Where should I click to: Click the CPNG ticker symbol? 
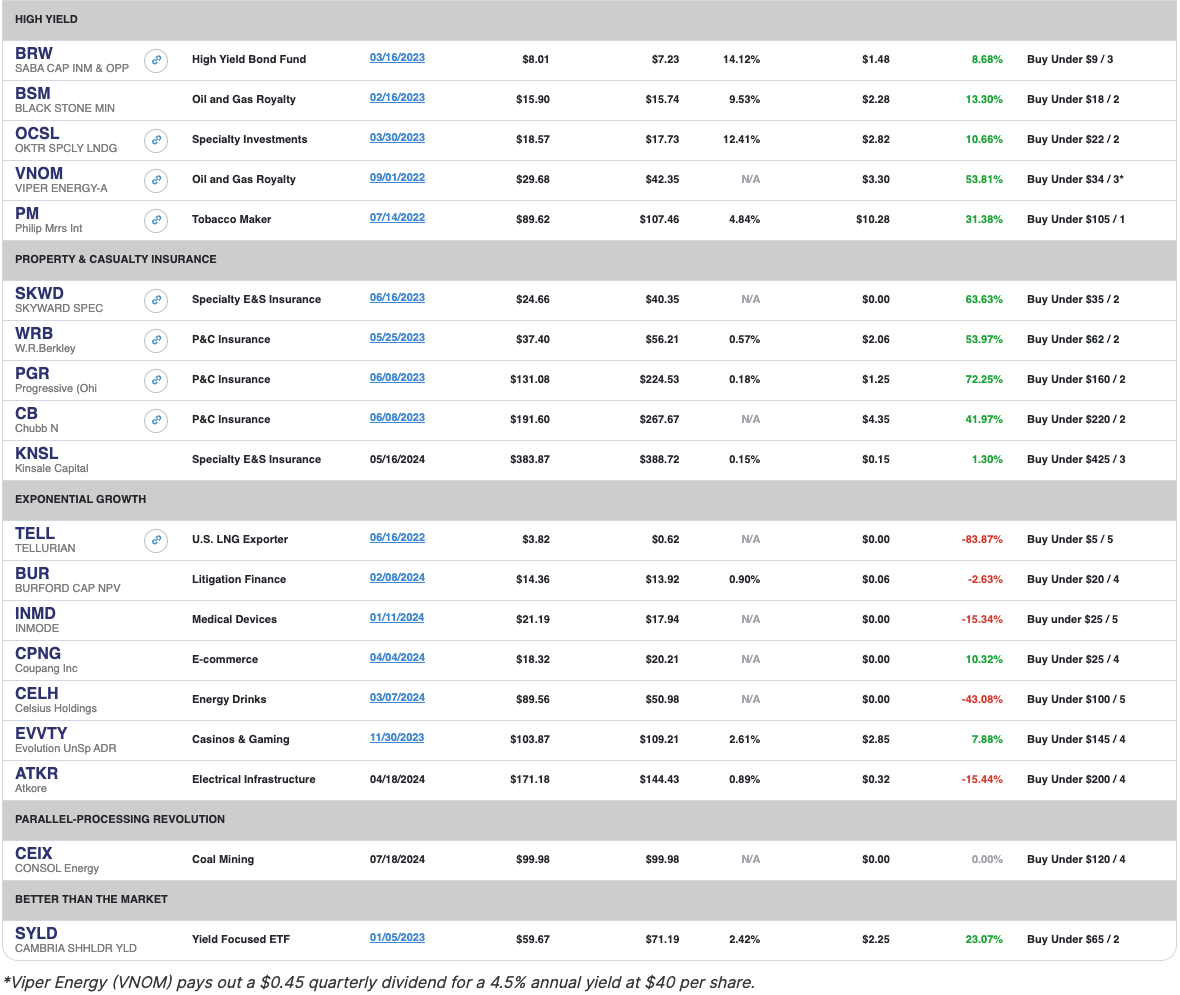click(38, 653)
